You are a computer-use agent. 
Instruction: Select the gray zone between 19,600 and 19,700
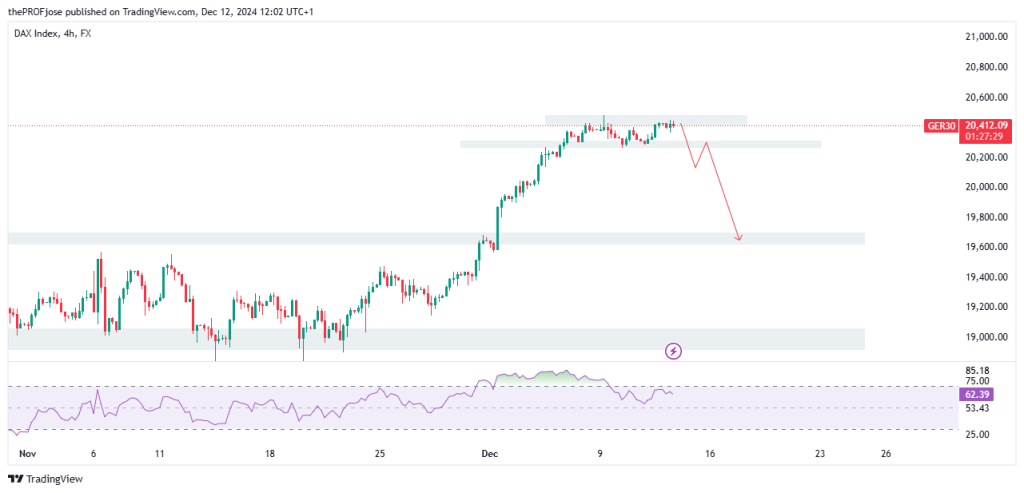(x=436, y=238)
